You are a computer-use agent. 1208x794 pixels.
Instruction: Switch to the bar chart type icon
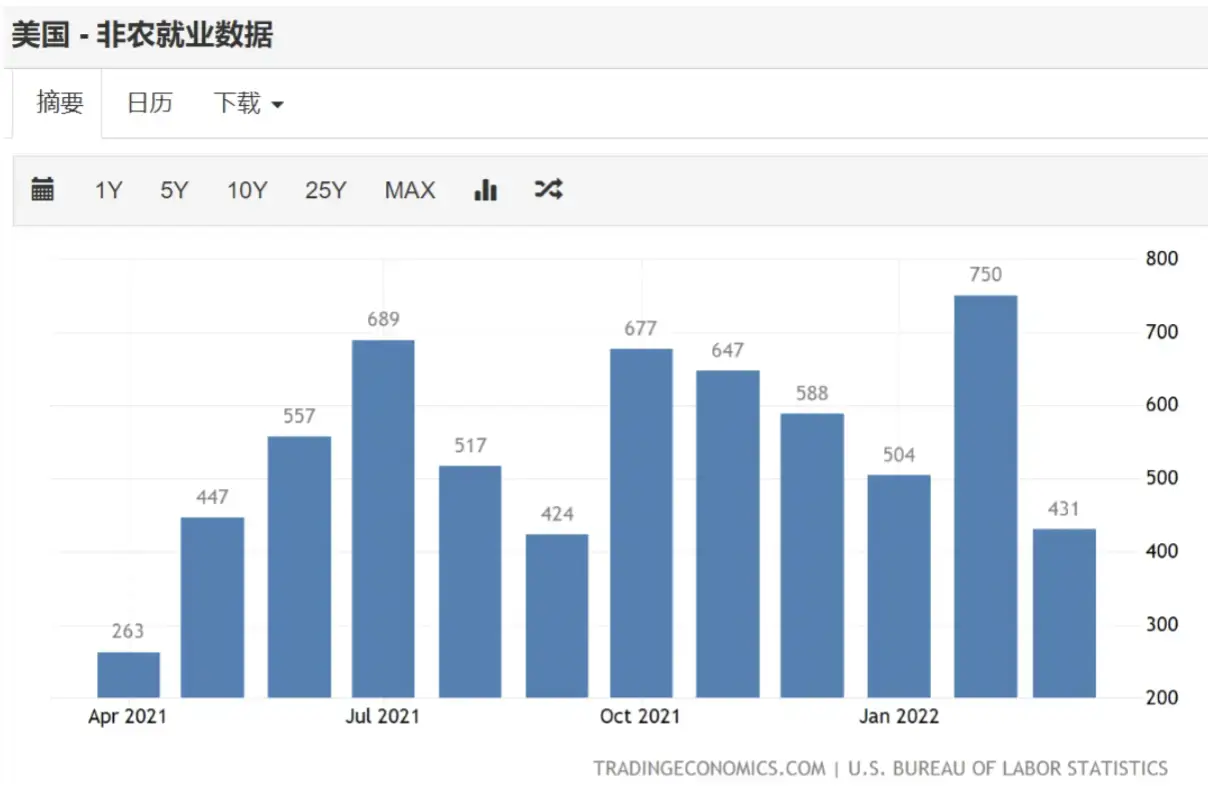[x=485, y=189]
